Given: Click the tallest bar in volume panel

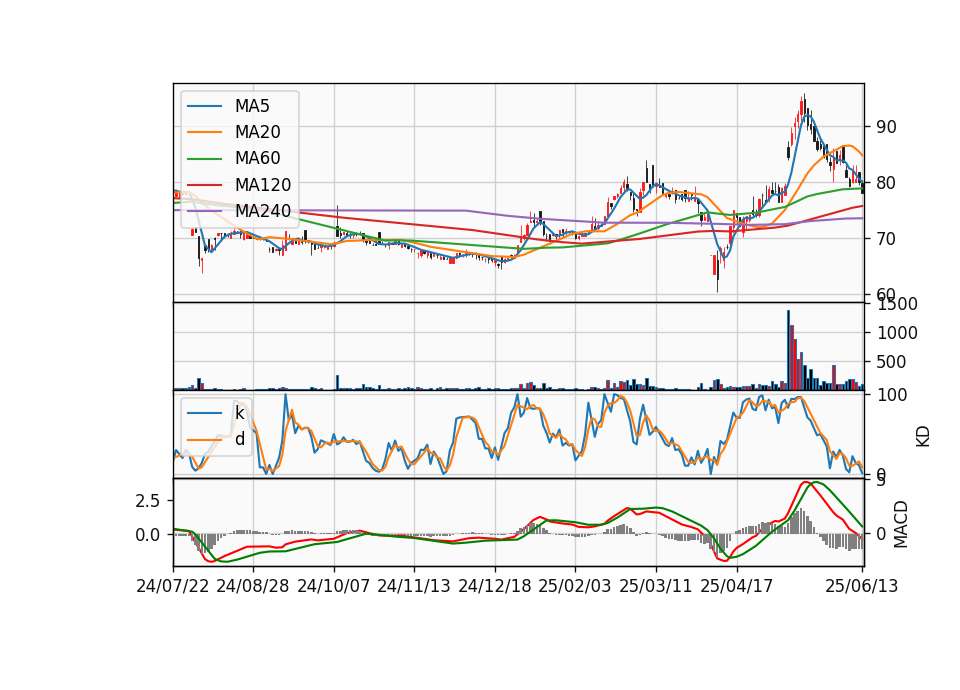Looking at the screenshot, I should (x=789, y=350).
